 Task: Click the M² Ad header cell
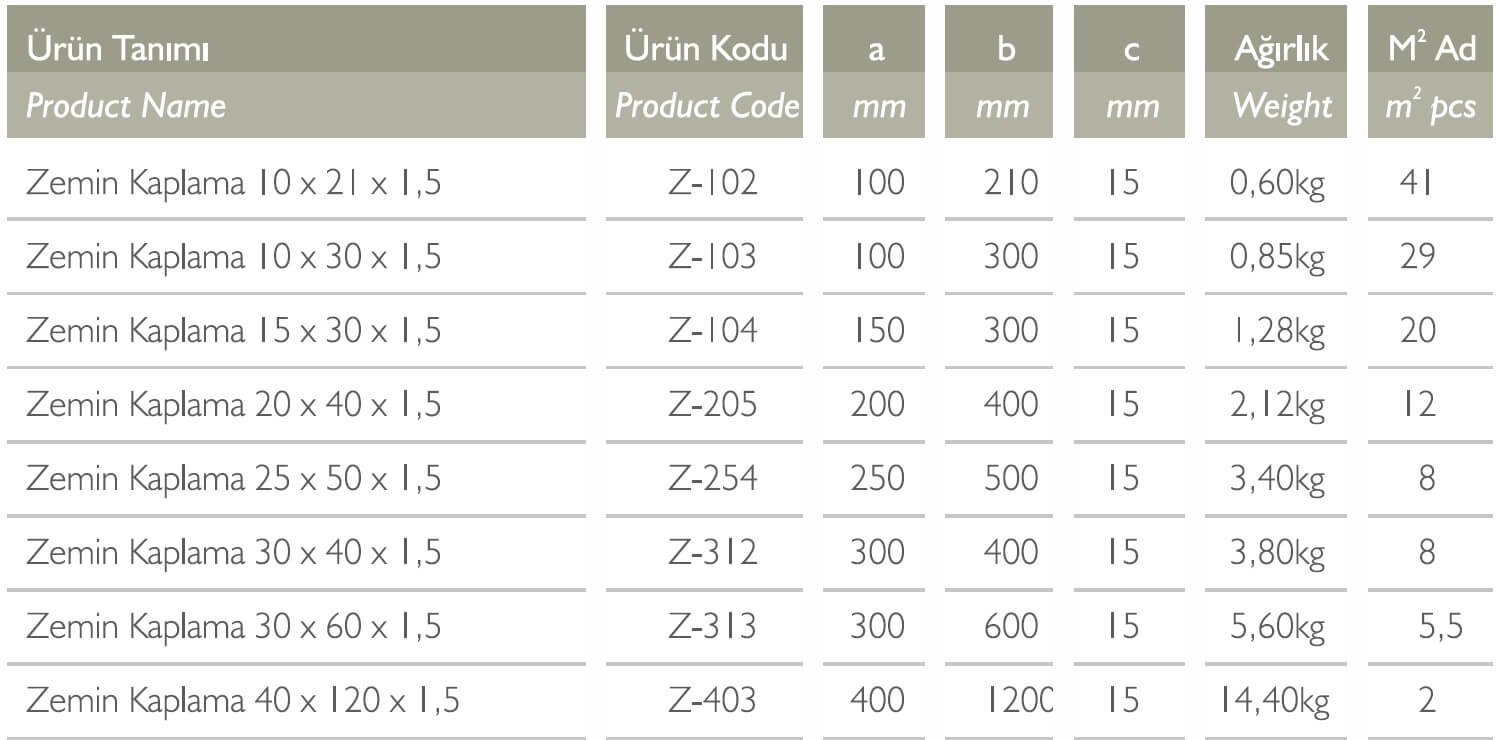1432,71
